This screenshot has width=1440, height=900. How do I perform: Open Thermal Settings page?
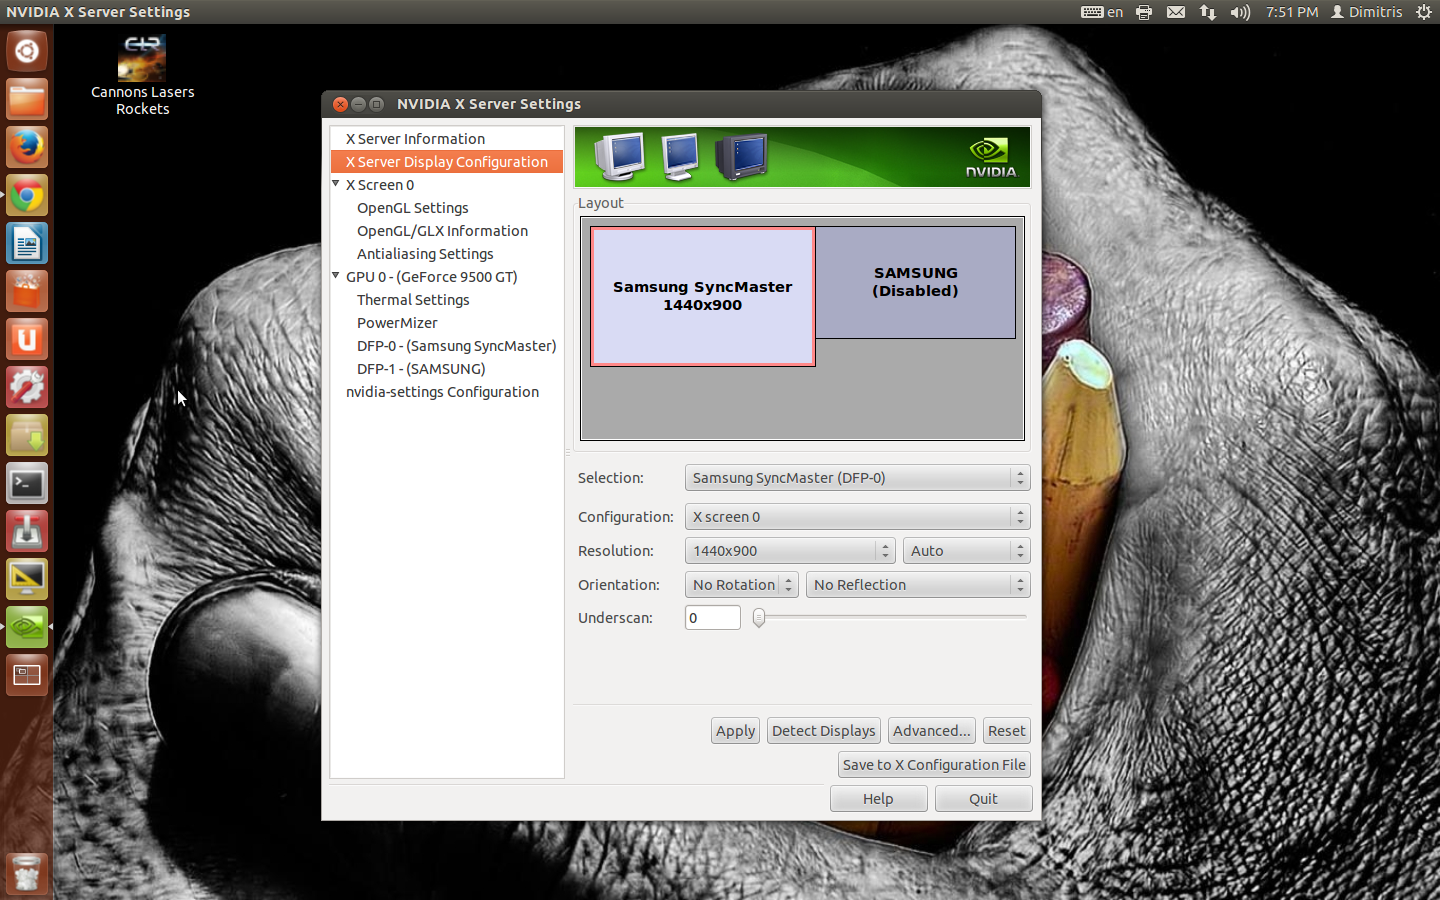[413, 300]
